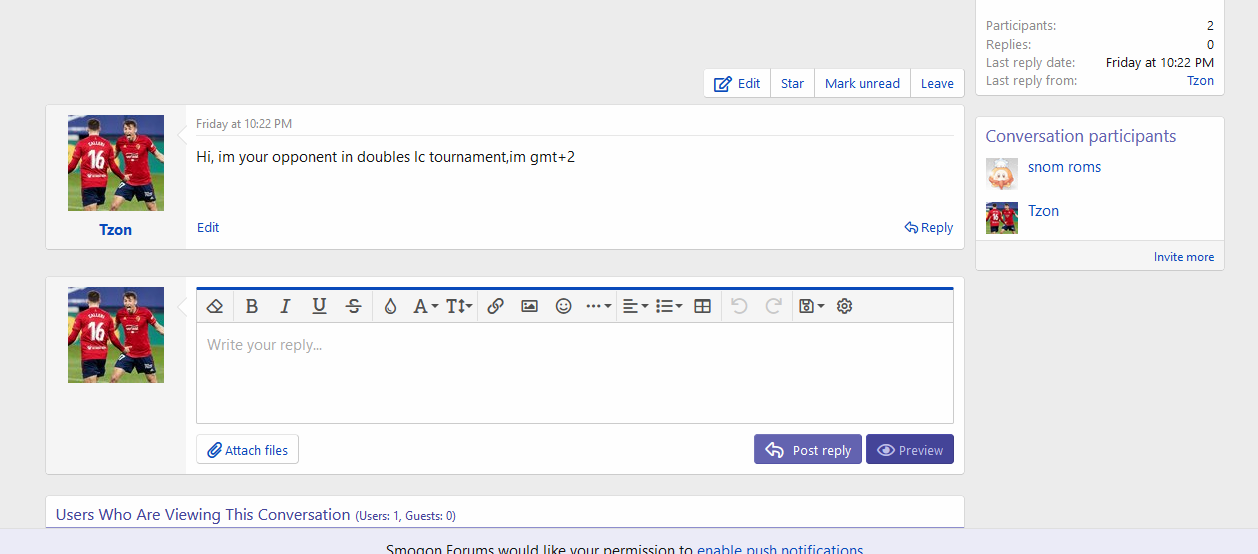Click the Post reply button
This screenshot has height=554, width=1258.
(x=808, y=450)
